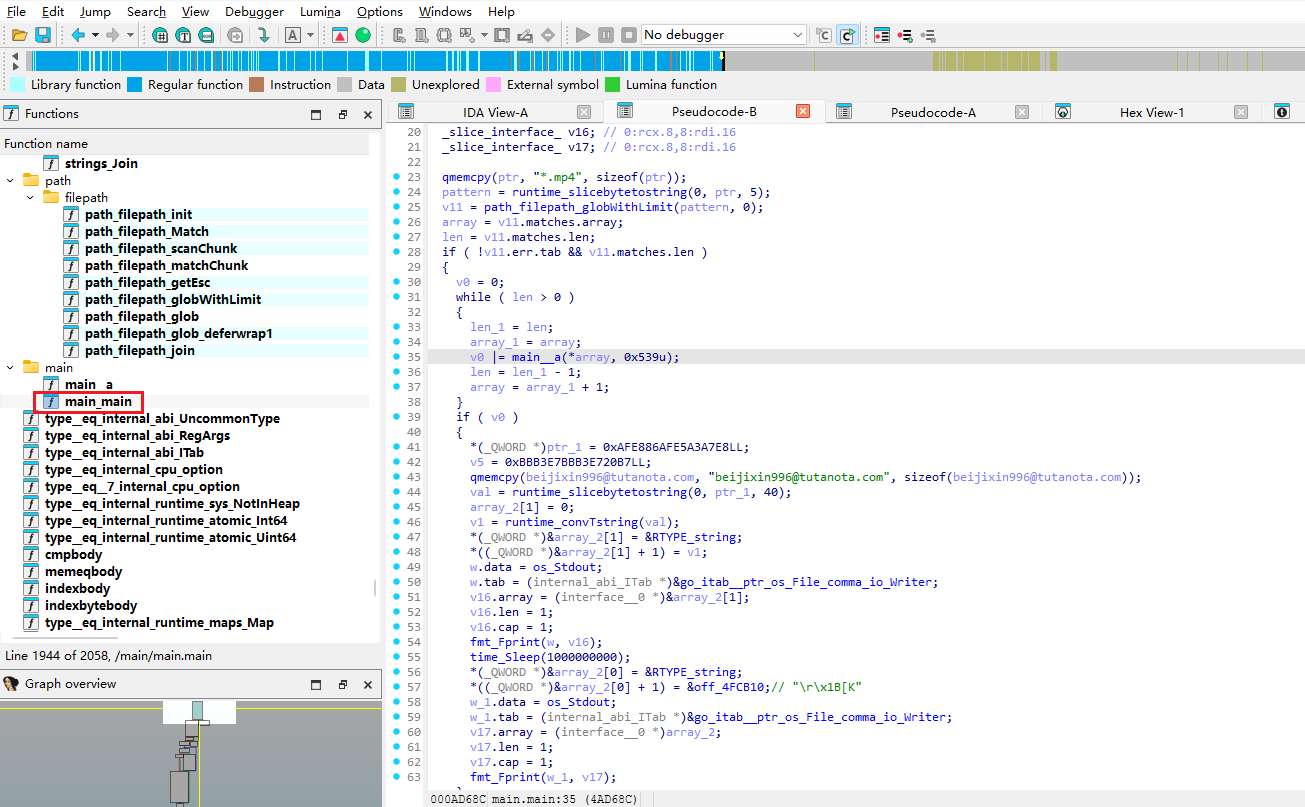
Task: Switch to the IDA View-A tab
Action: (494, 112)
